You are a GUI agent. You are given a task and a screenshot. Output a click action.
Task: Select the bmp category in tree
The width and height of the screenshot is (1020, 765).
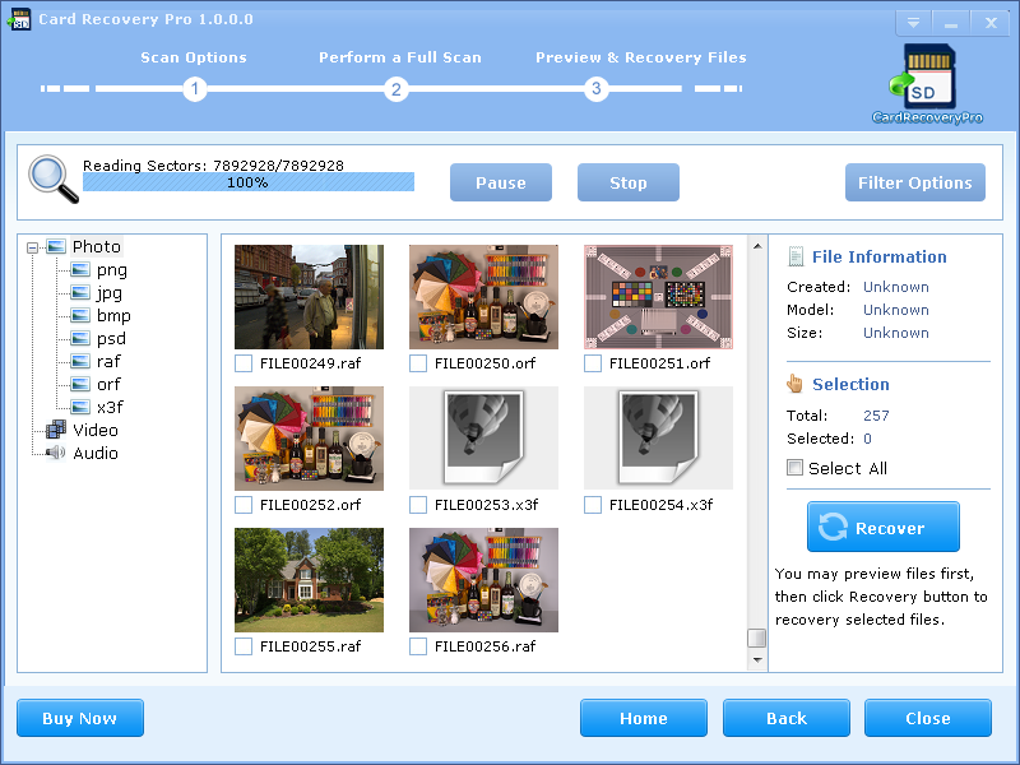coord(114,315)
